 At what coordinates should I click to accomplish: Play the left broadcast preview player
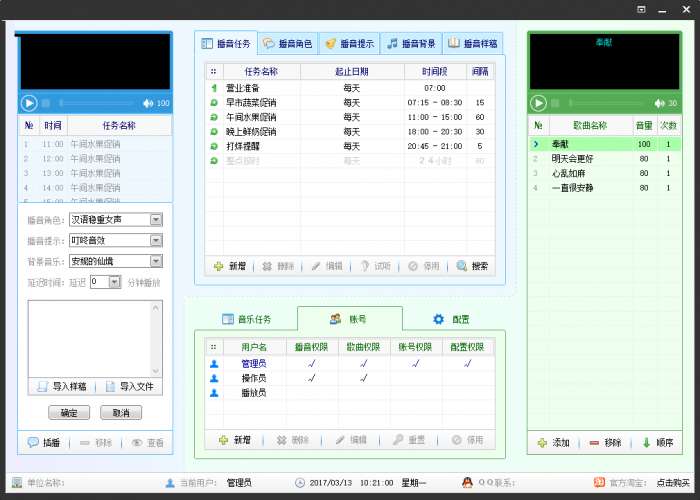pyautogui.click(x=29, y=103)
